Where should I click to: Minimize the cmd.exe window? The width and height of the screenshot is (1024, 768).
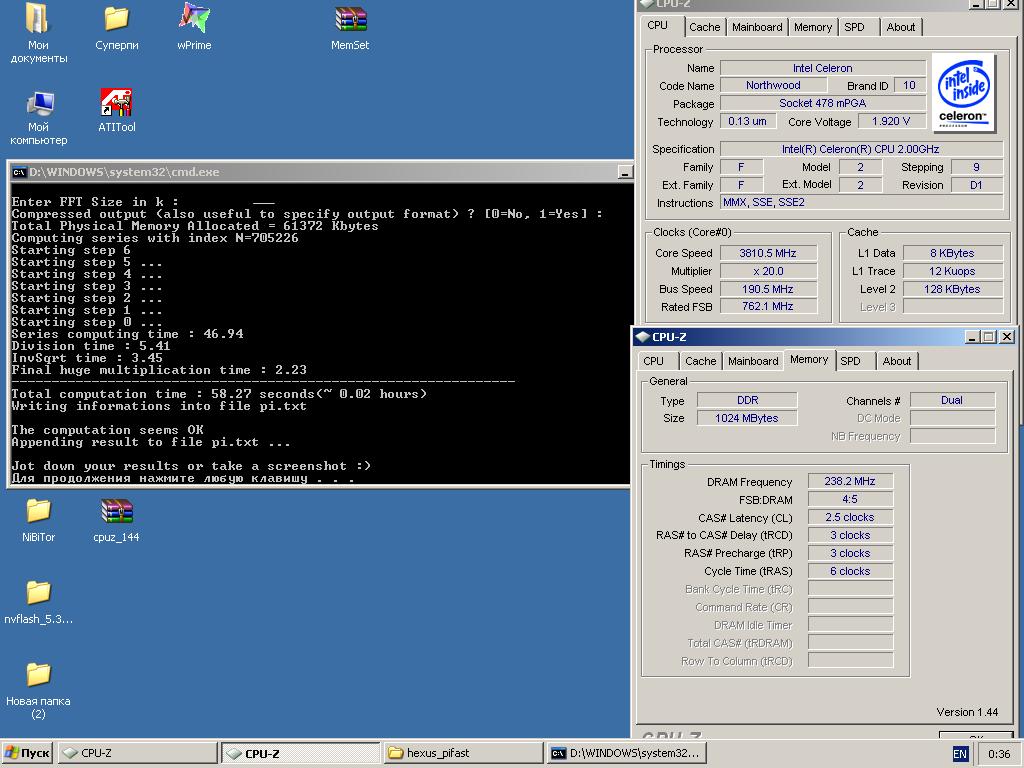coord(624,172)
